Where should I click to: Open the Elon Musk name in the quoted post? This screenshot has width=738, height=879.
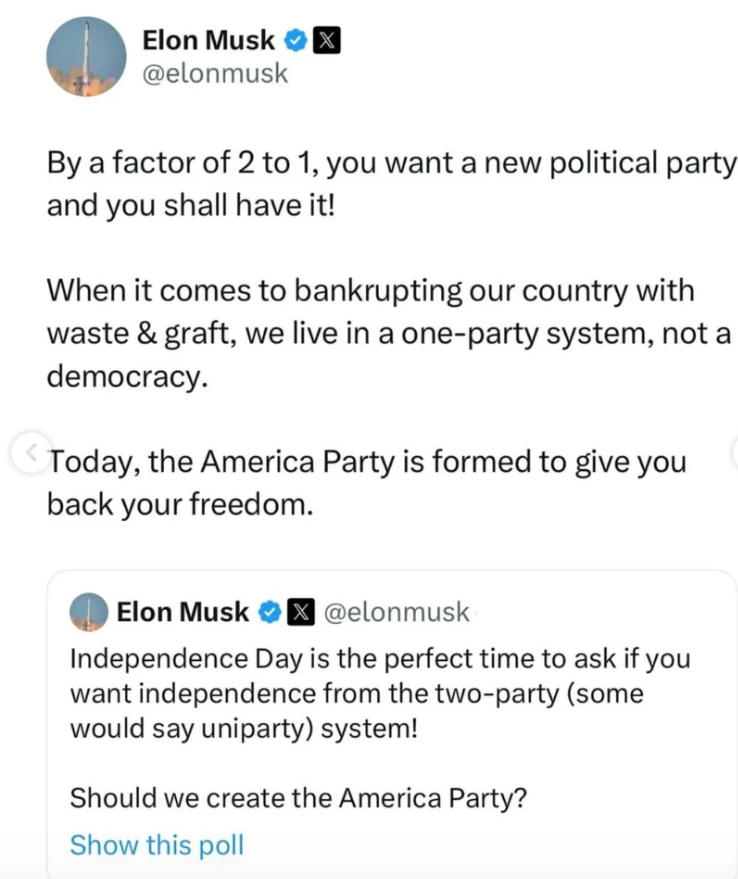click(182, 612)
